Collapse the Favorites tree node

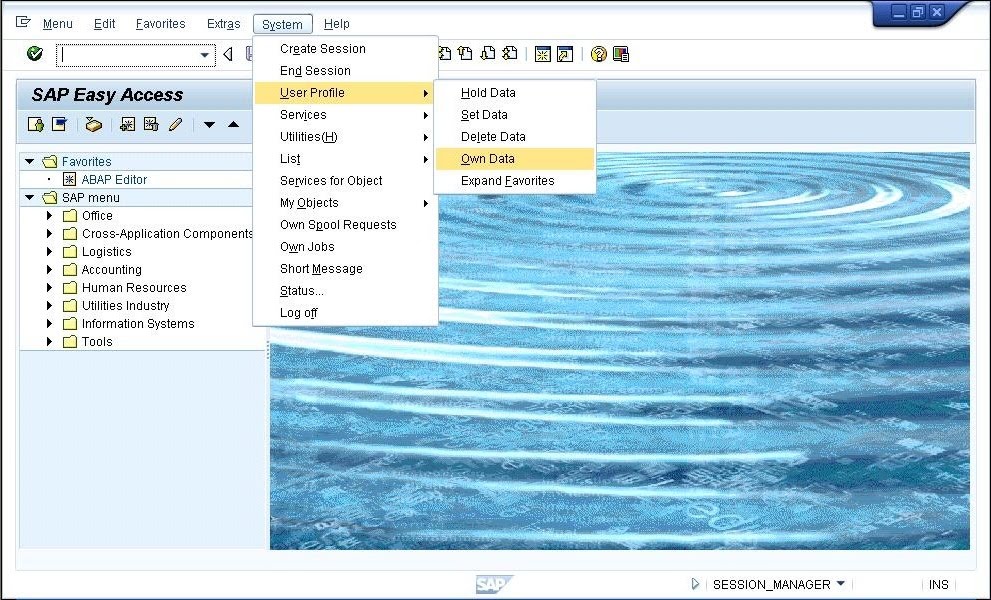[x=28, y=161]
